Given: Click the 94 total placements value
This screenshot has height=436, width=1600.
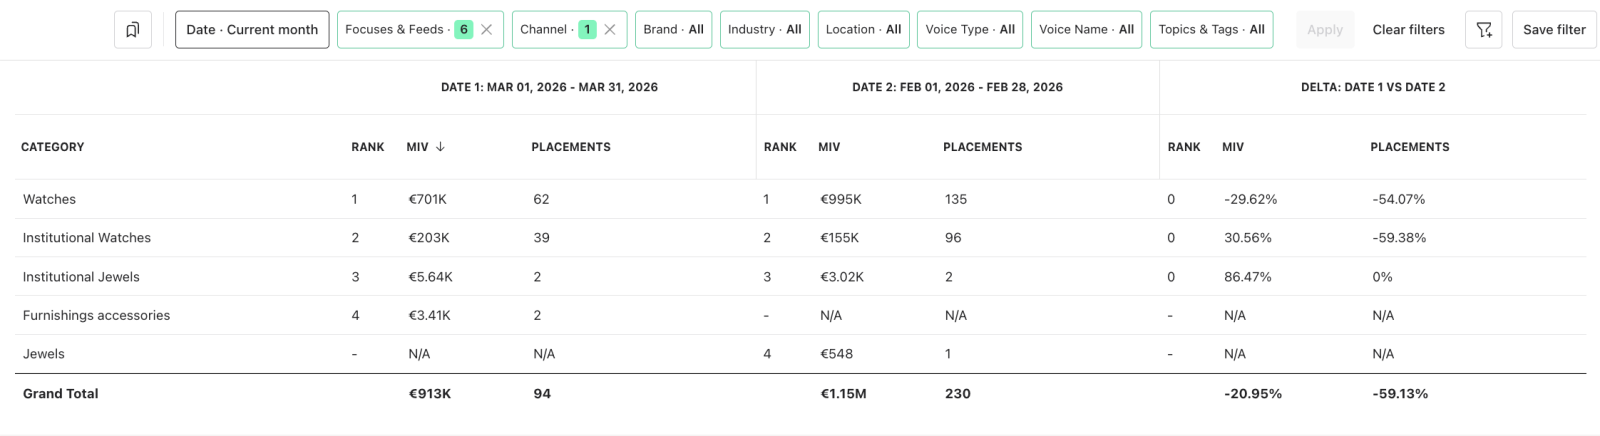Looking at the screenshot, I should [x=542, y=394].
